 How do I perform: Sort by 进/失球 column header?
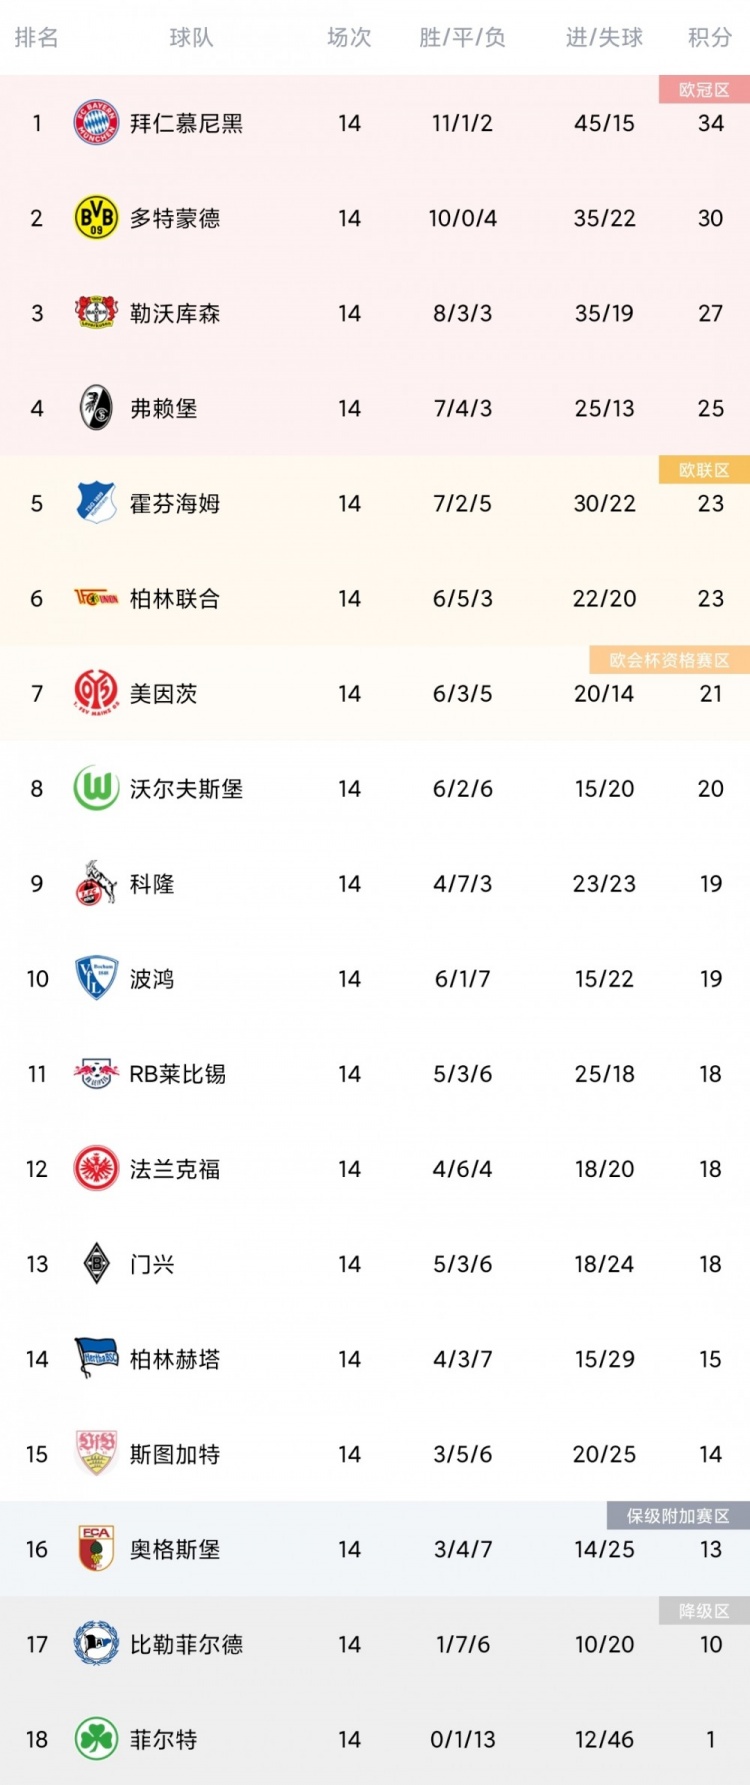[x=604, y=38]
